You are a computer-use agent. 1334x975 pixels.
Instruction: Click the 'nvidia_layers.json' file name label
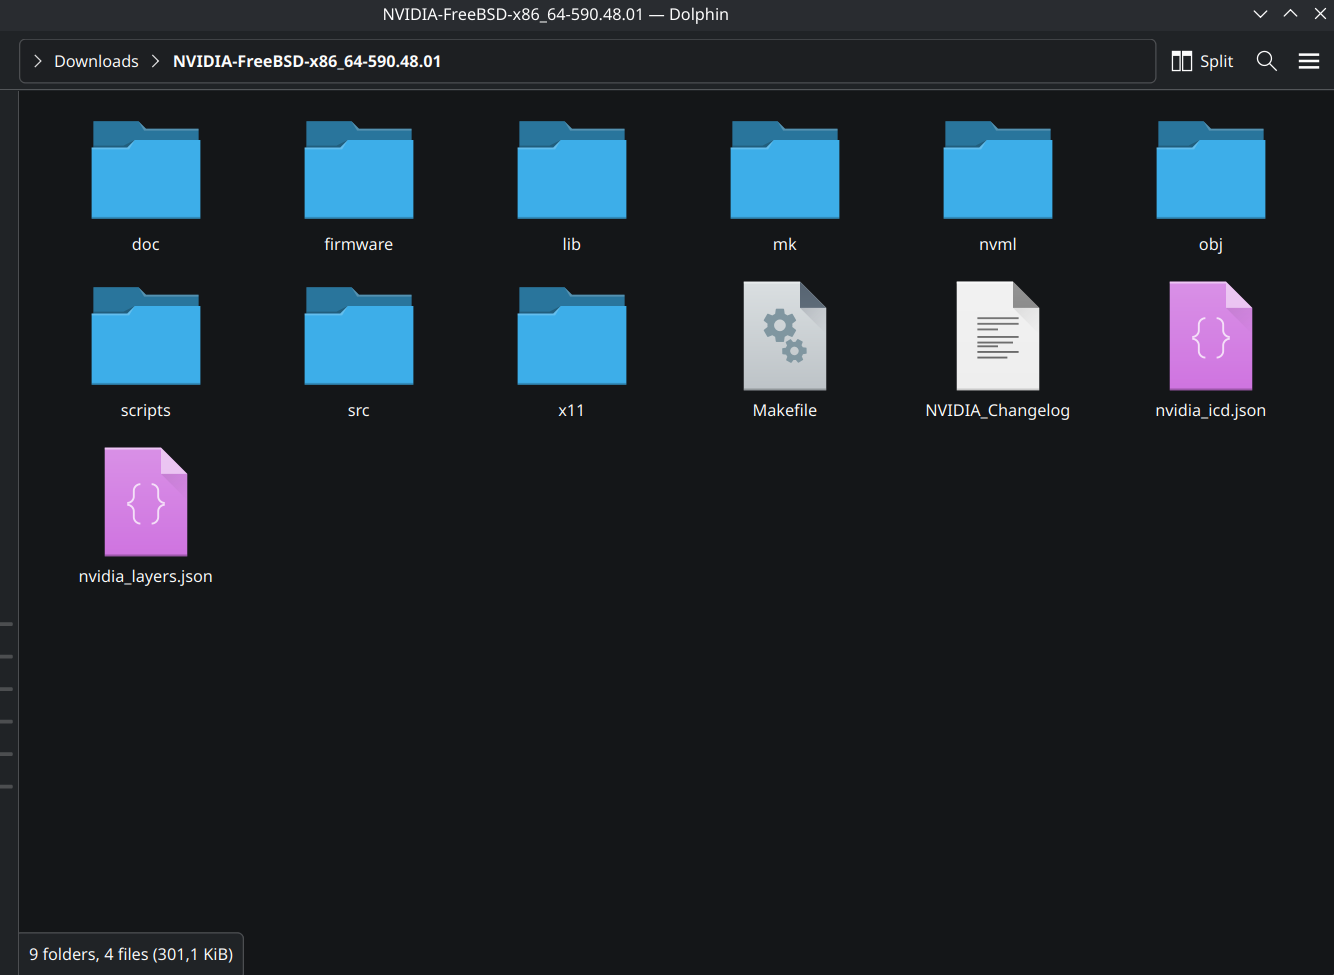click(146, 577)
